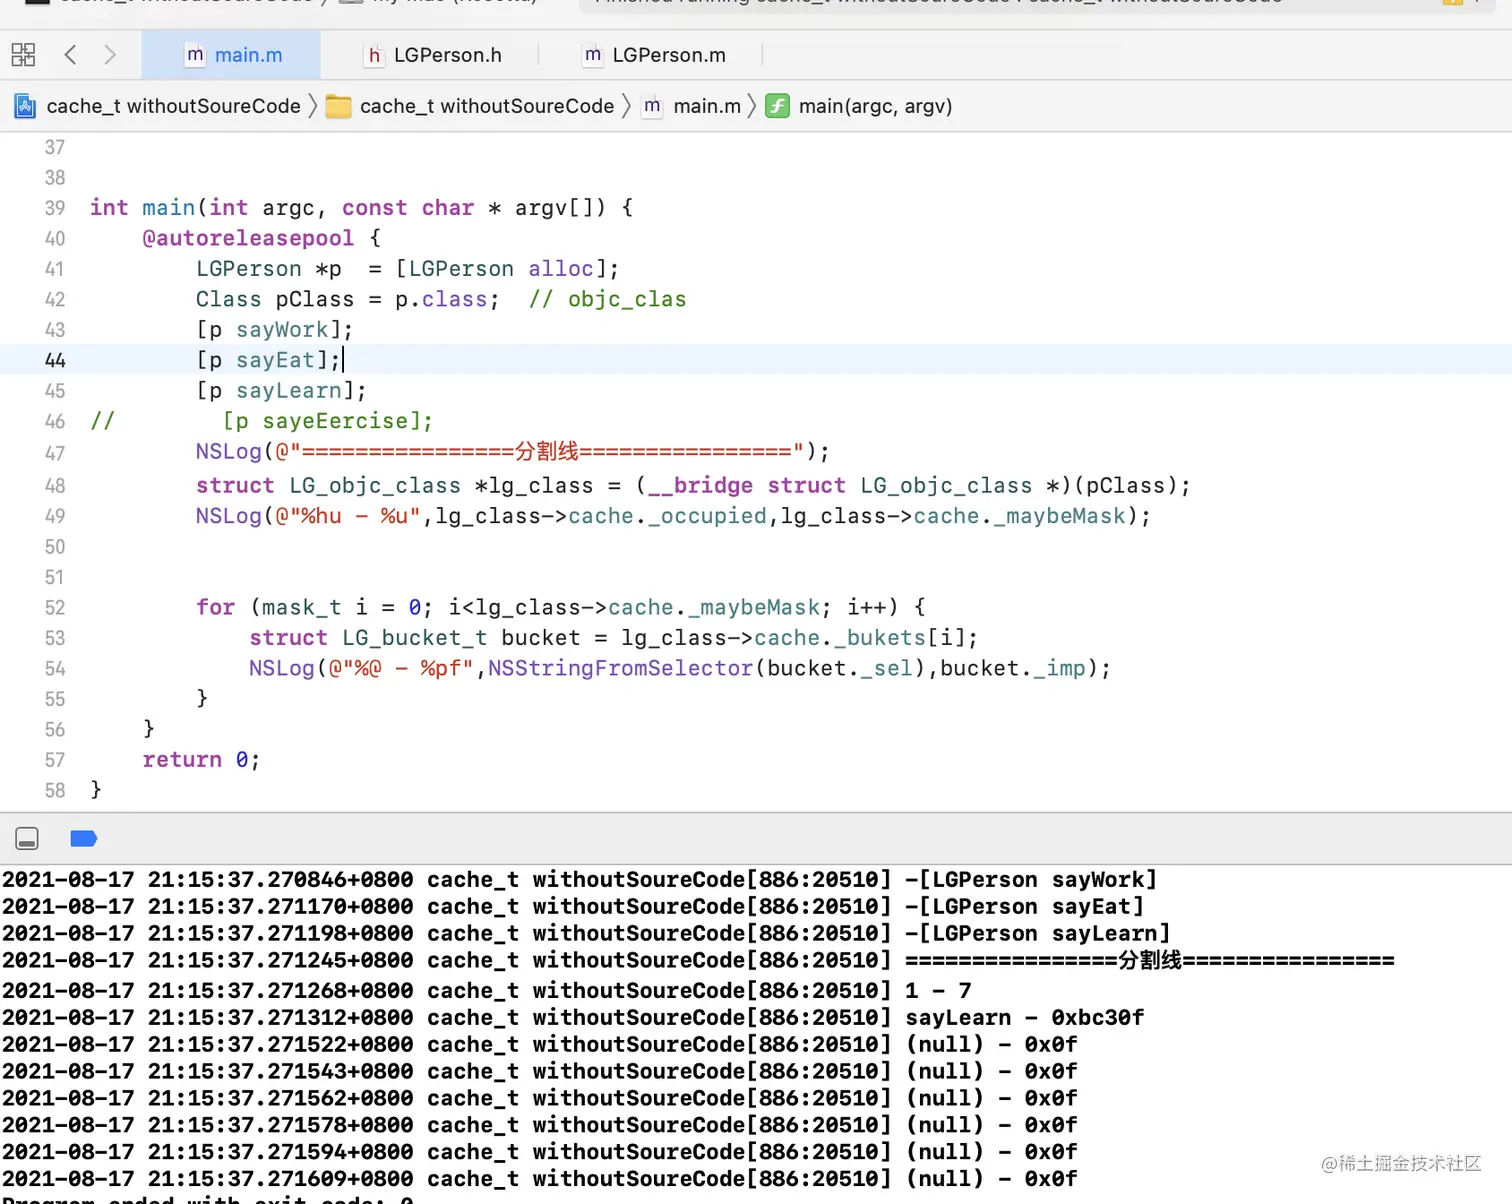1512x1204 pixels.
Task: Click the -[LGPerson sayEat] console output
Action: point(1024,907)
